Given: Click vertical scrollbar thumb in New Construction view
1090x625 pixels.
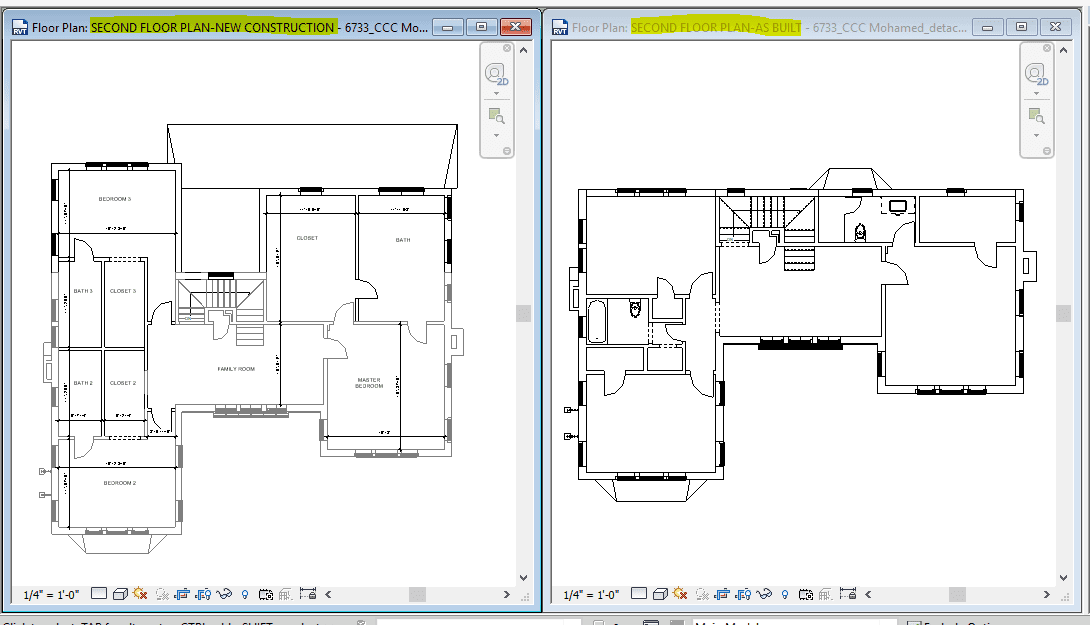Looking at the screenshot, I should pyautogui.click(x=523, y=313).
